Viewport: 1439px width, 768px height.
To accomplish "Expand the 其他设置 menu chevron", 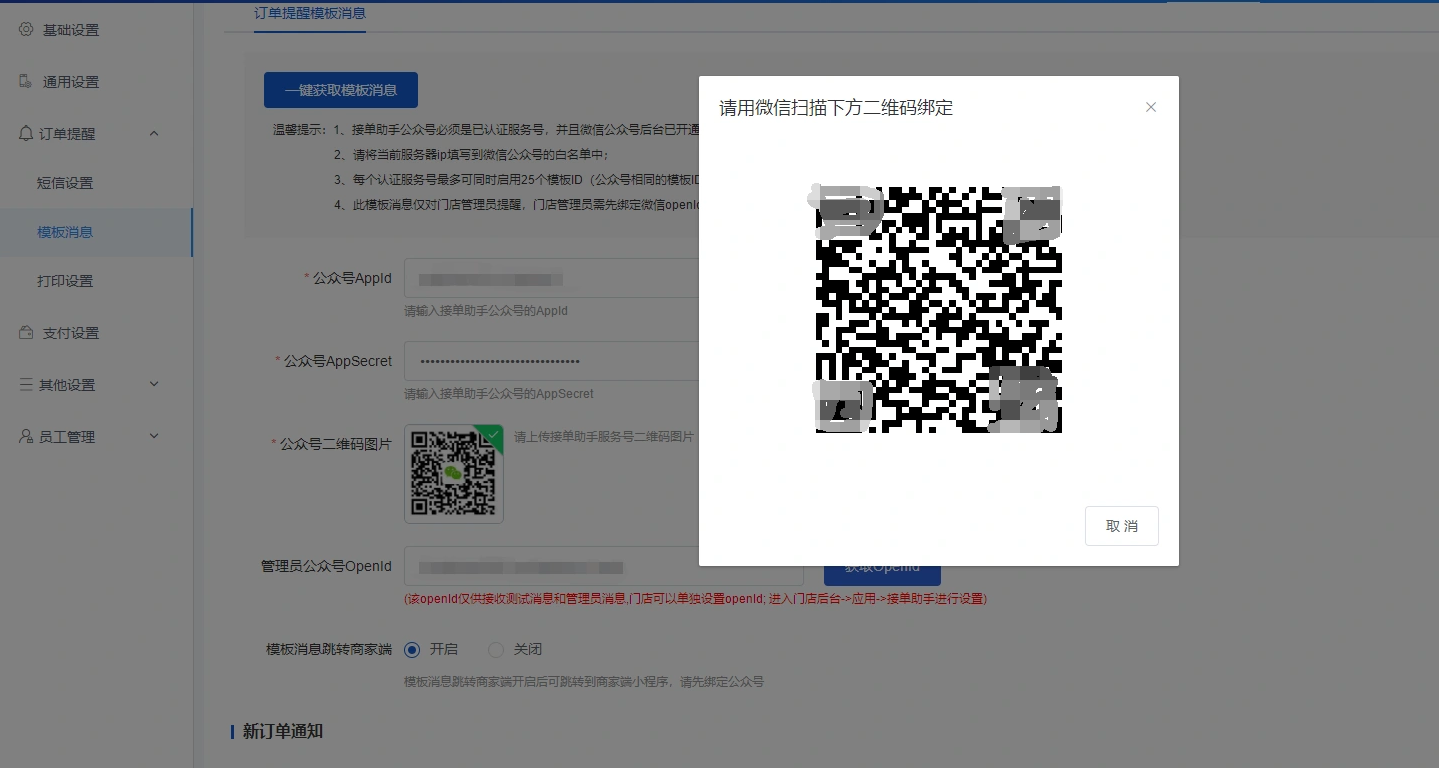I will [x=154, y=384].
